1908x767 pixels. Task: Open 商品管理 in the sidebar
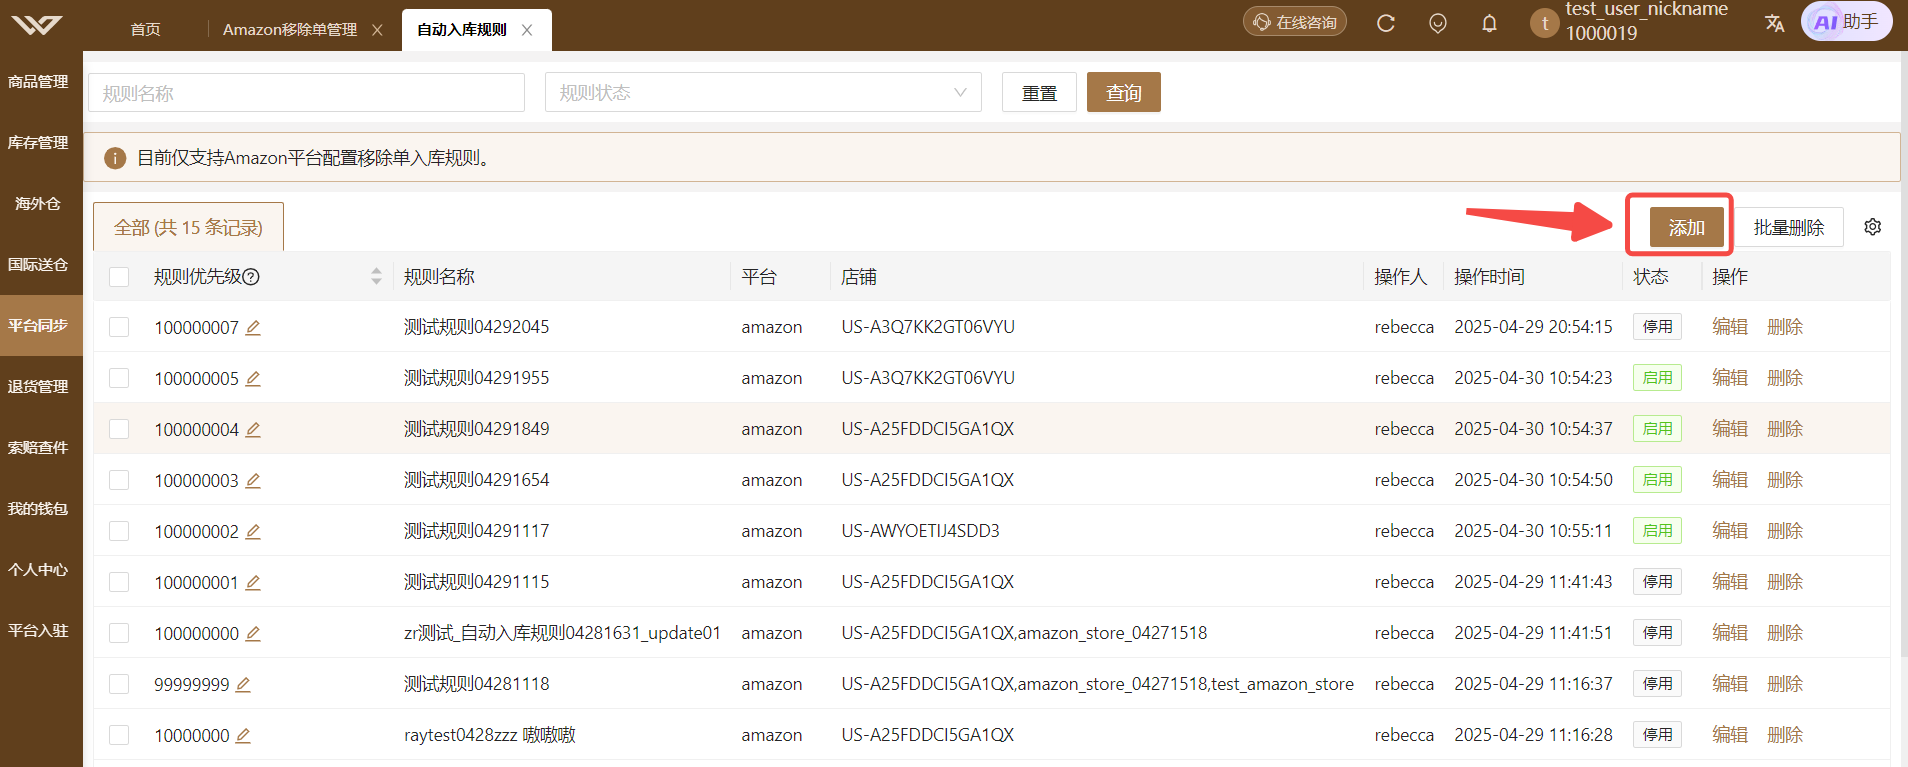(40, 82)
